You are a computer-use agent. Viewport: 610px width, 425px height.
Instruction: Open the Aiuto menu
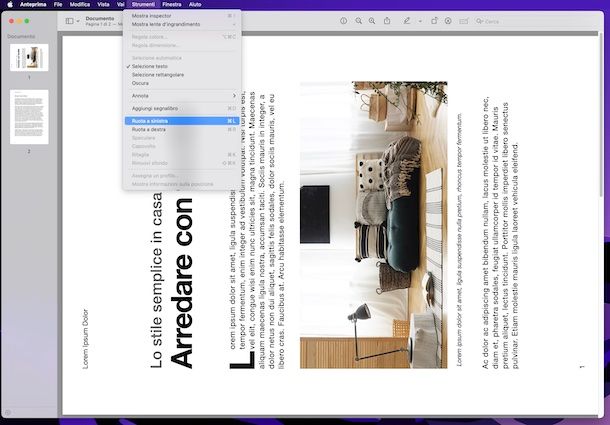pyautogui.click(x=195, y=5)
